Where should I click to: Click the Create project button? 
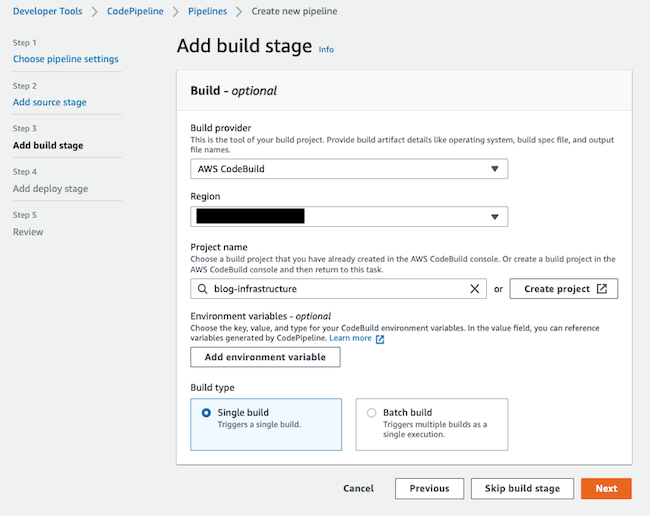click(x=564, y=289)
